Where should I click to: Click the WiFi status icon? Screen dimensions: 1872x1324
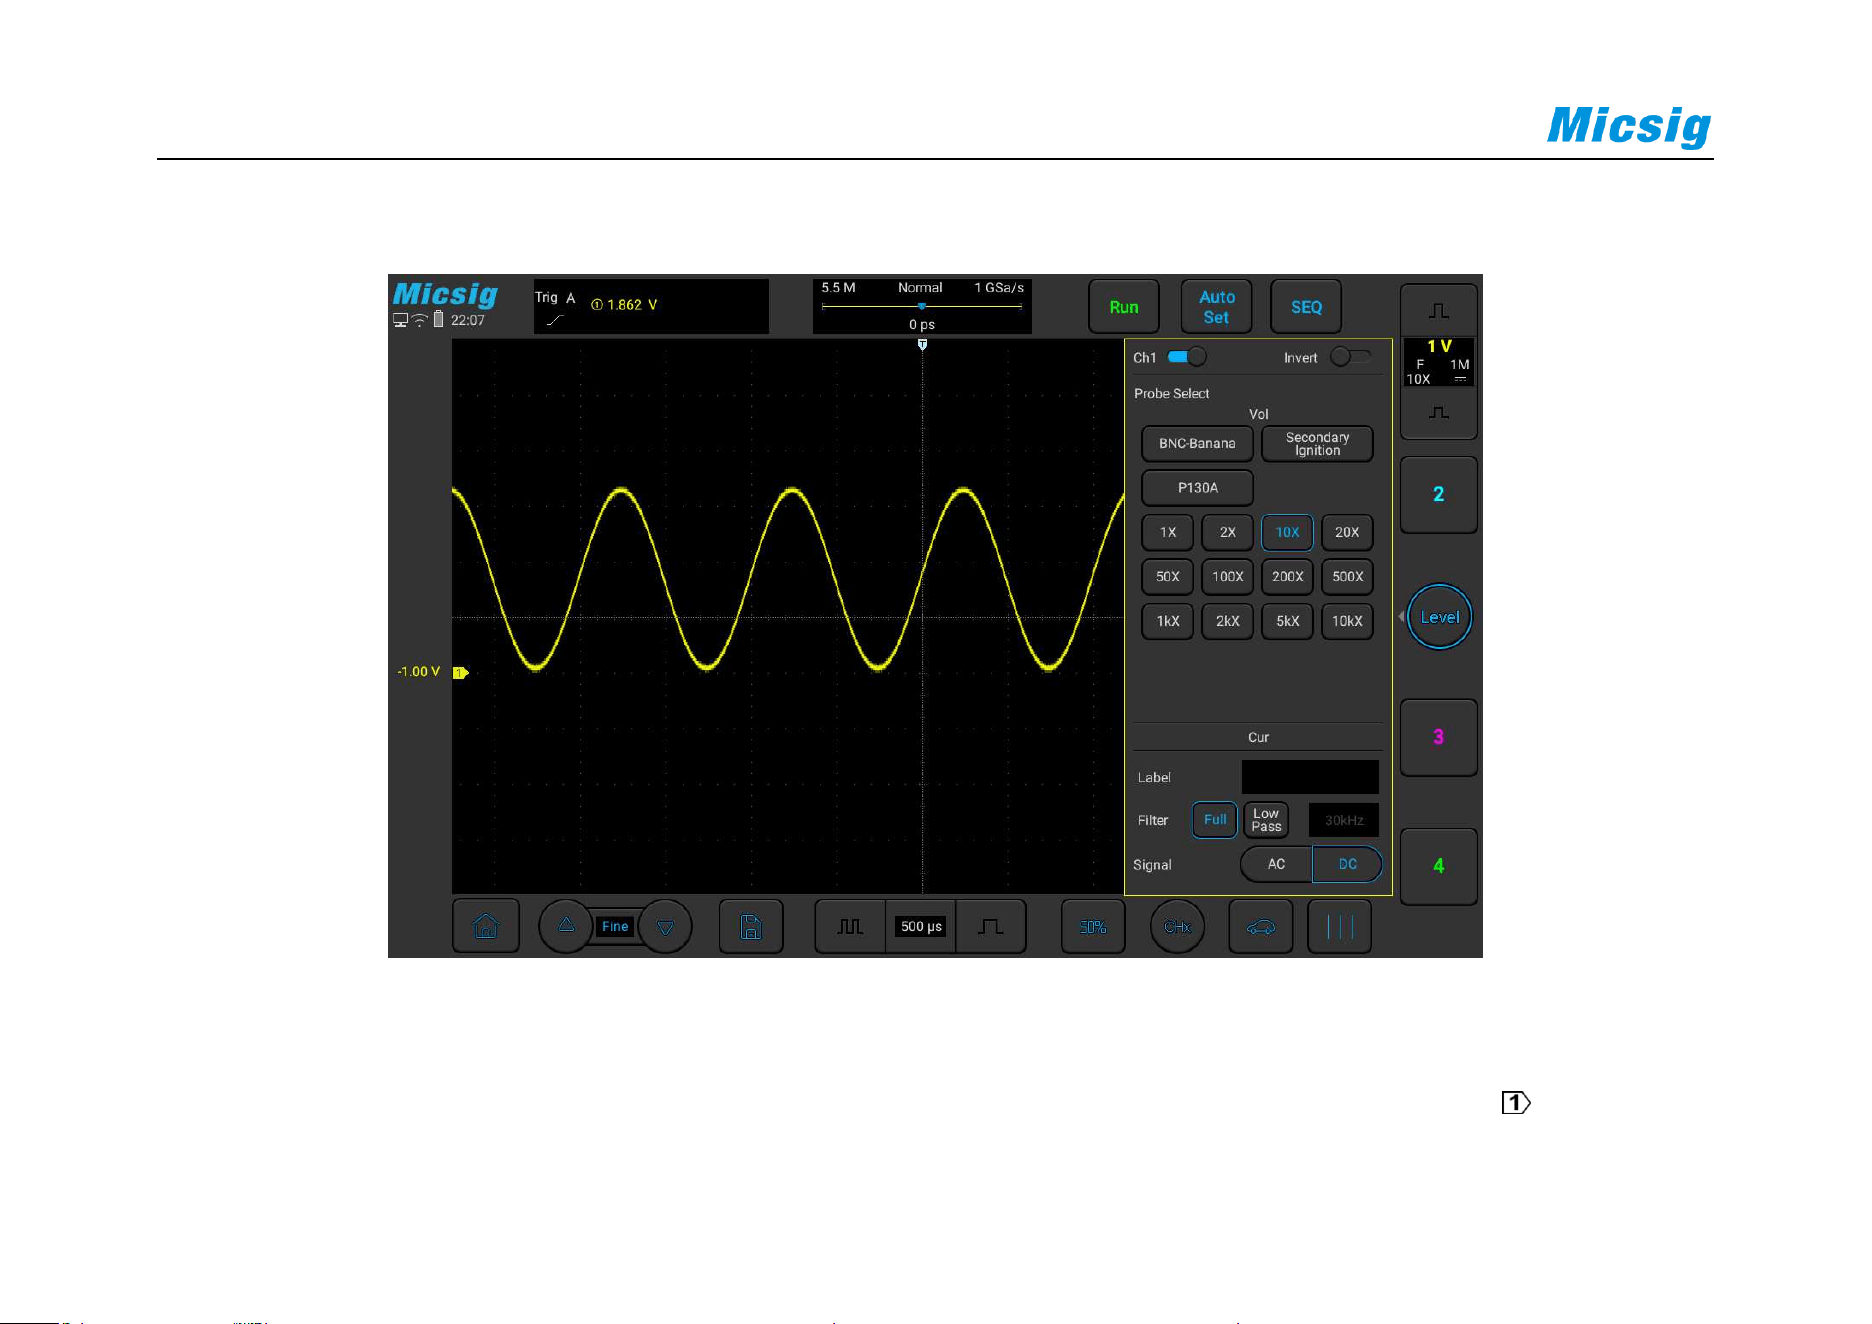420,321
